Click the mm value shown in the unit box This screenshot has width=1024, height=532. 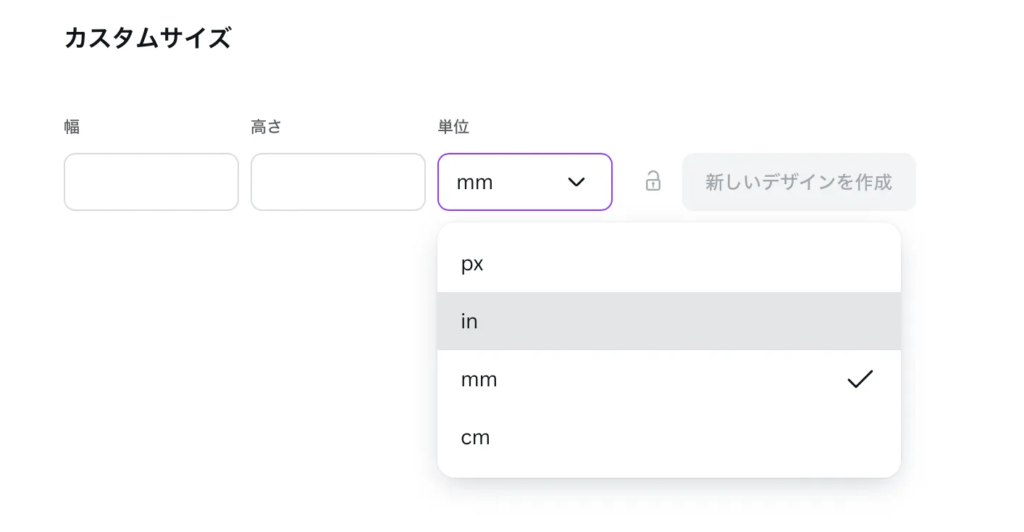[x=475, y=183]
